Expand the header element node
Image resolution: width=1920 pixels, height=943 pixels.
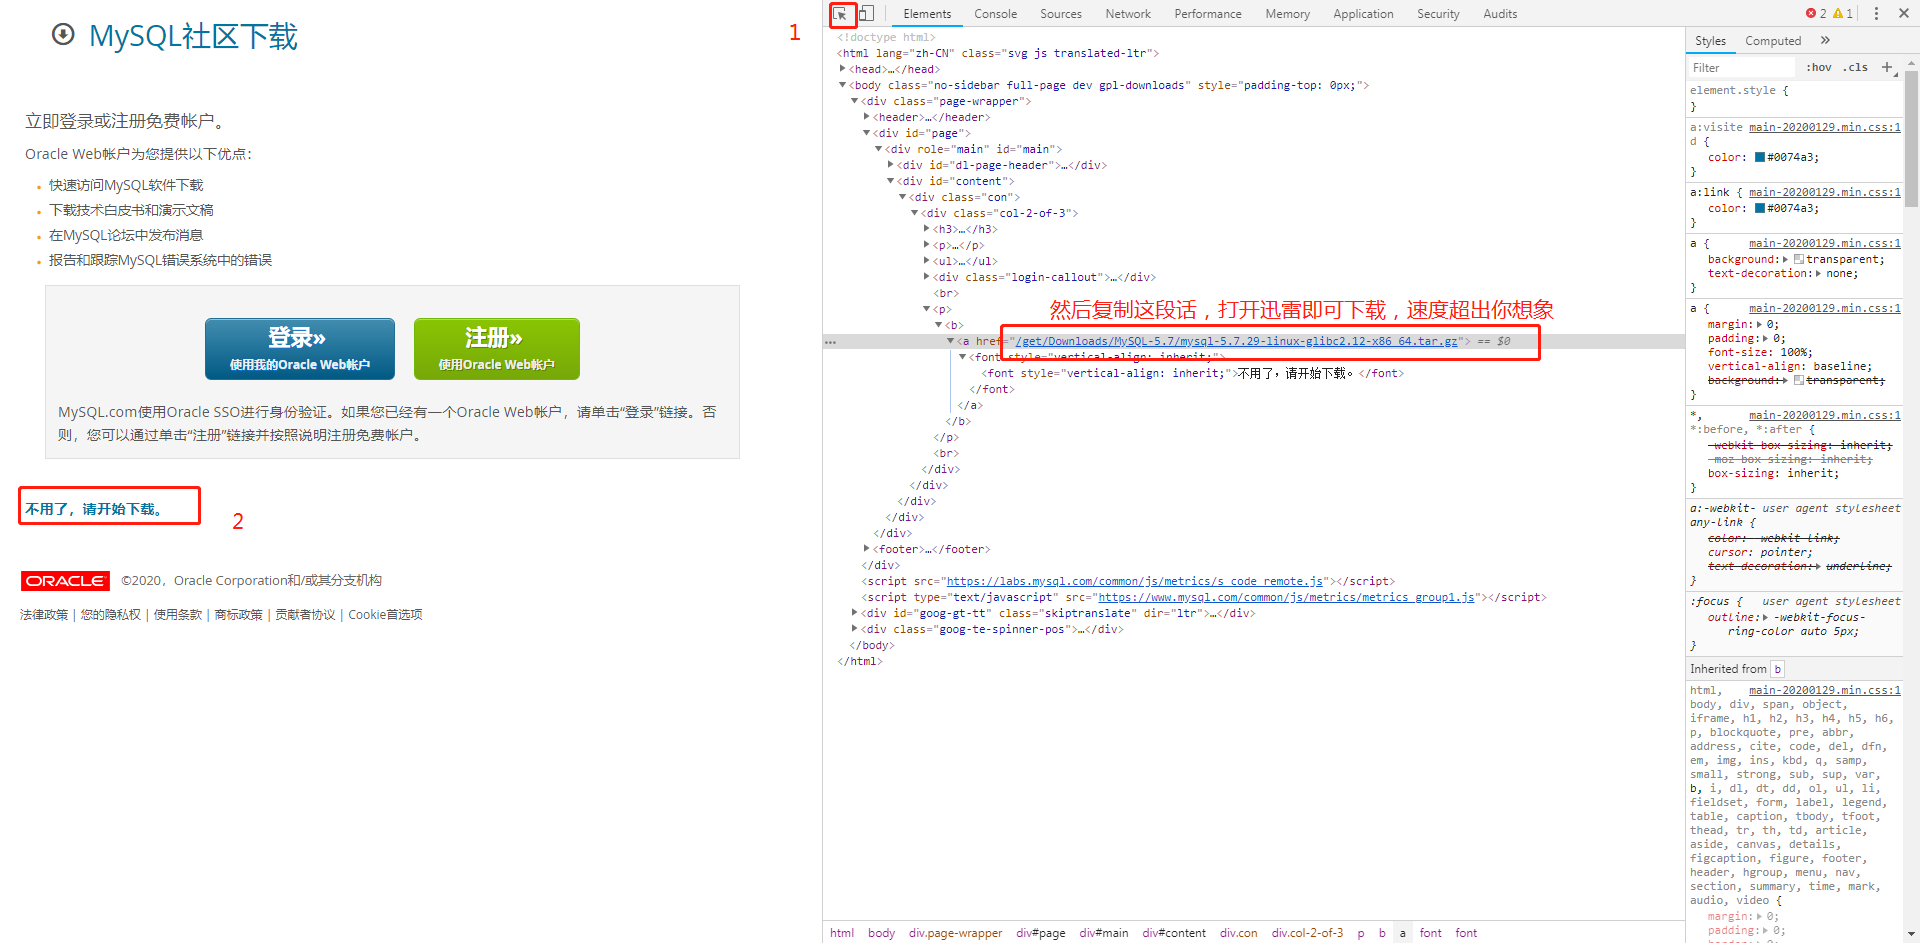click(867, 117)
